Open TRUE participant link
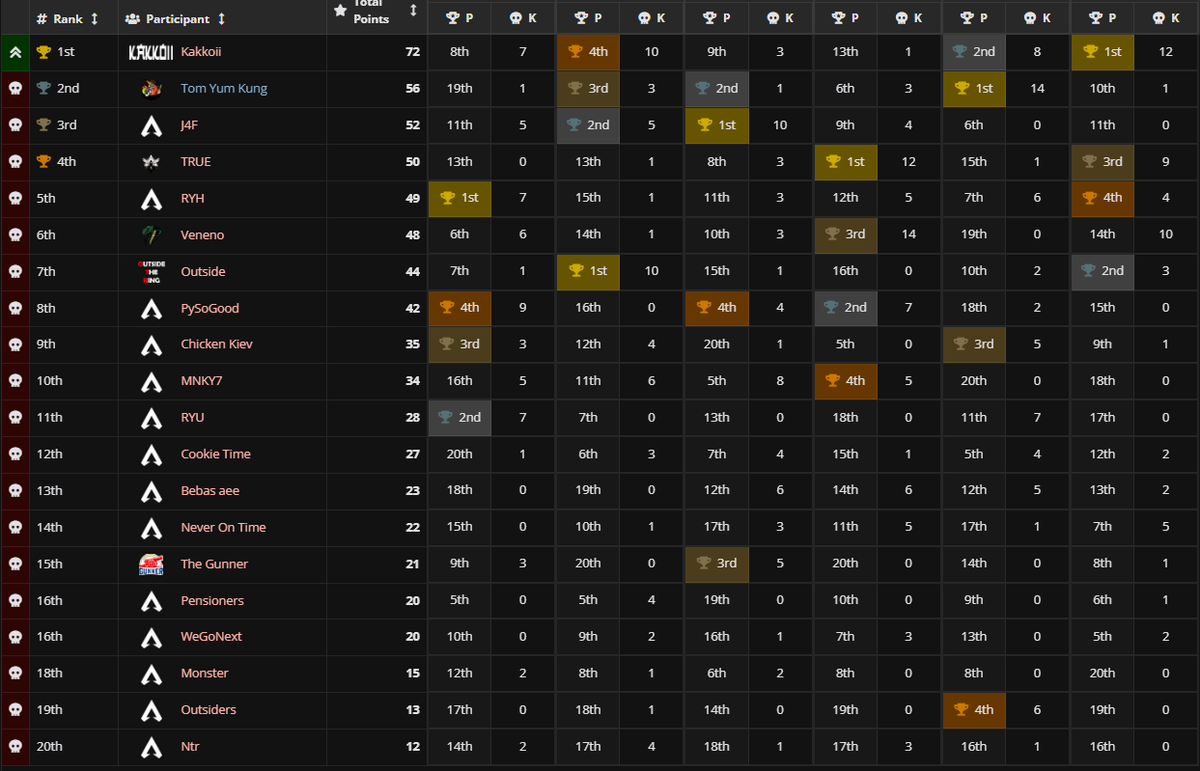The height and width of the screenshot is (771, 1200). coord(196,161)
